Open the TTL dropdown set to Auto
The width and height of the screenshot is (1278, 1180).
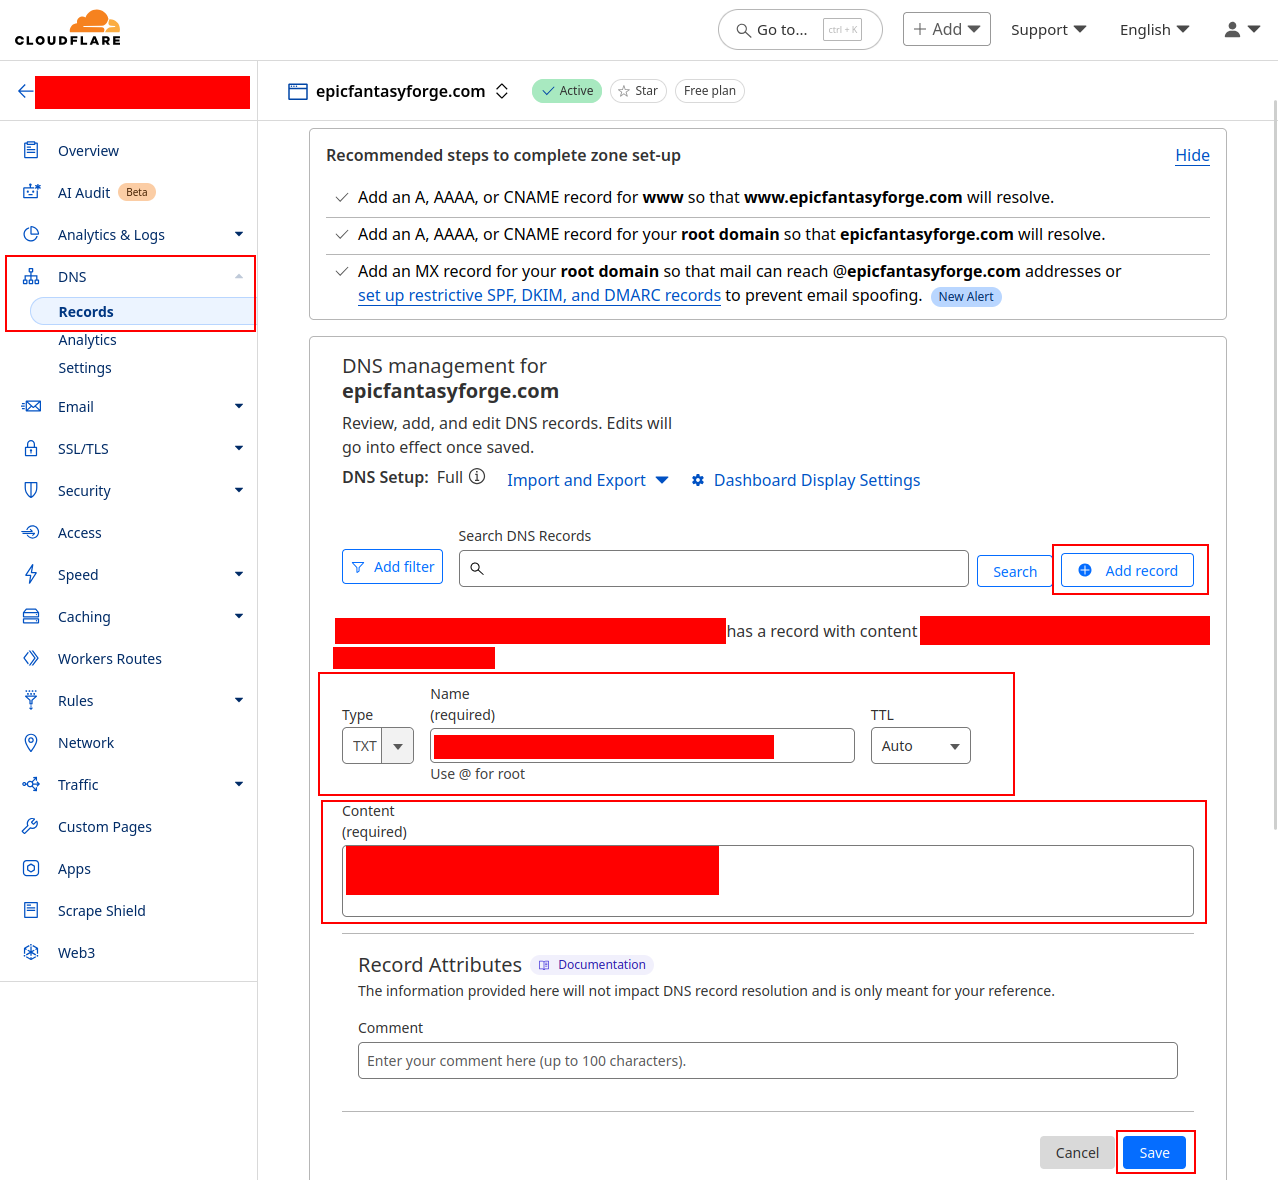[921, 746]
